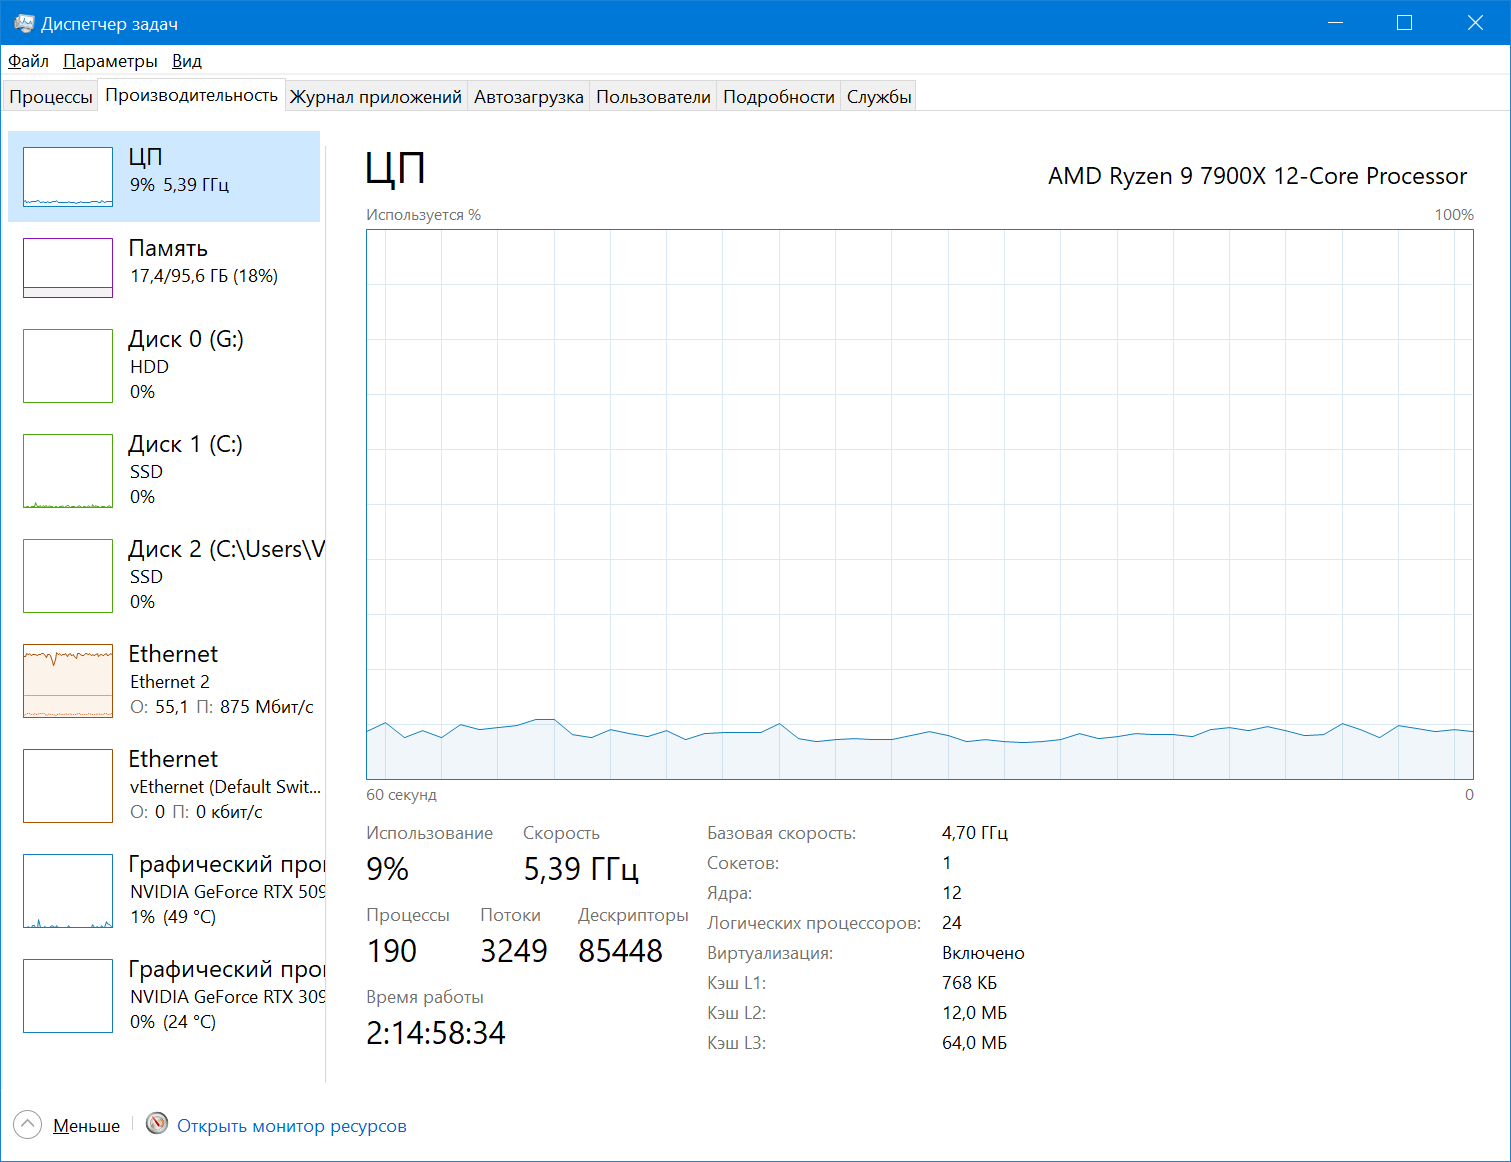Open the Вид menu
This screenshot has height=1162, width=1511.
tap(187, 61)
